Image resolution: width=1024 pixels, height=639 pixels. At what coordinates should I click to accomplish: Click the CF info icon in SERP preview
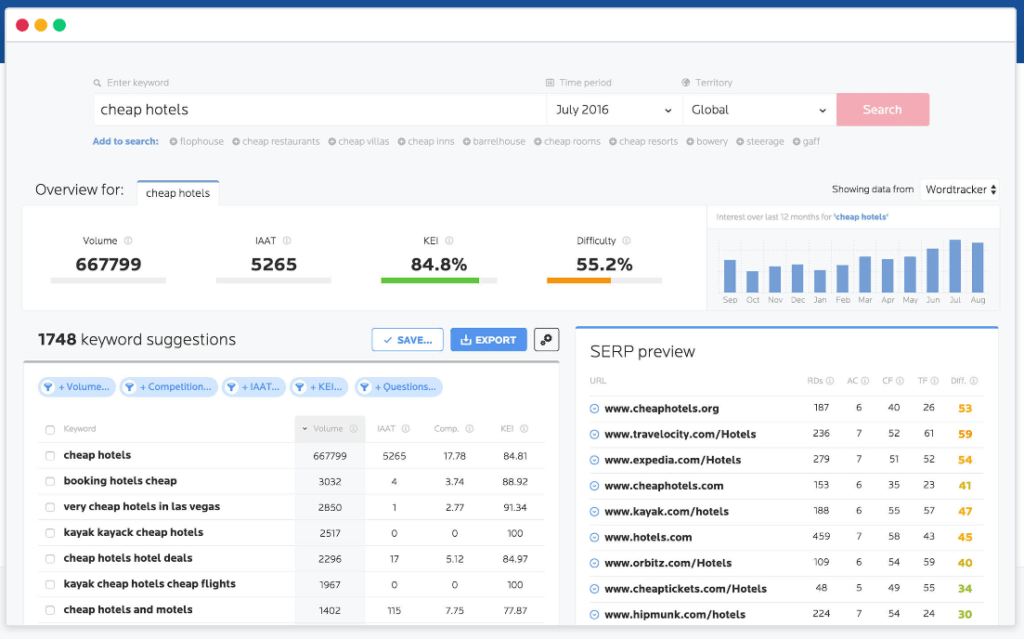coord(900,381)
